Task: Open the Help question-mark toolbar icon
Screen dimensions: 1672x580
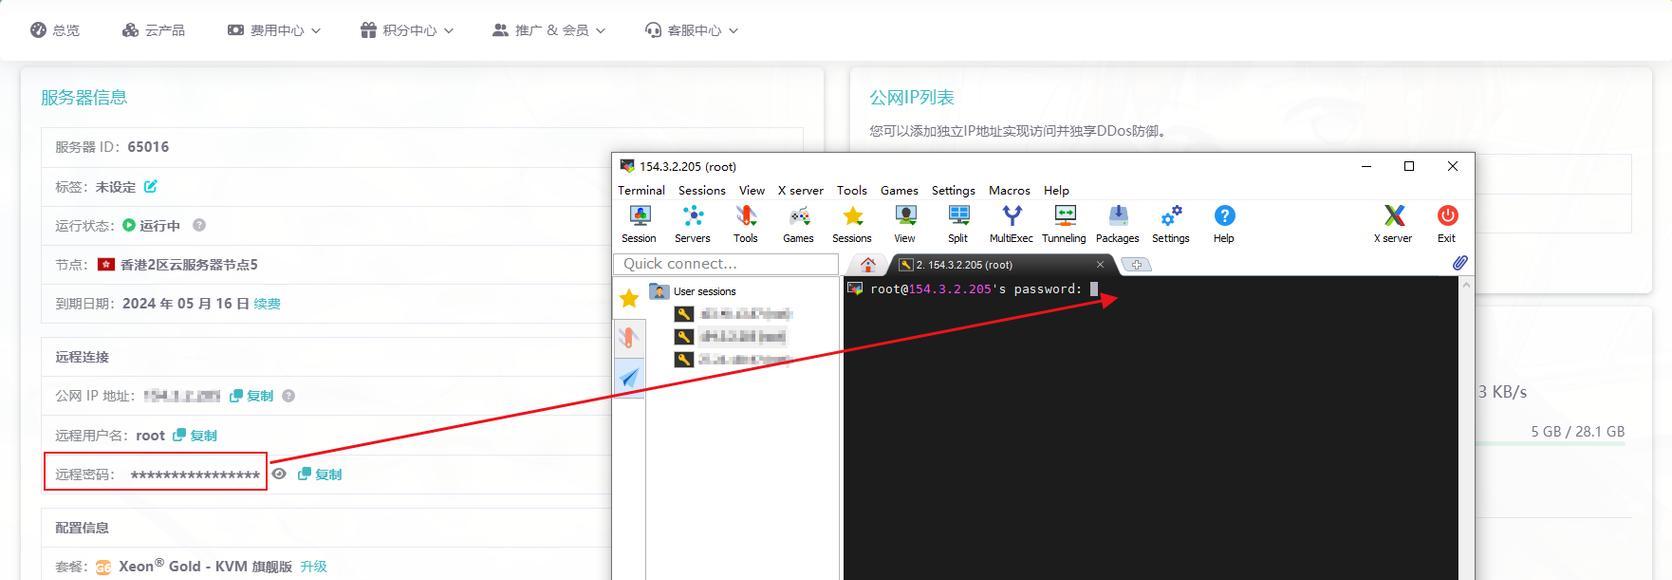Action: 1224,224
